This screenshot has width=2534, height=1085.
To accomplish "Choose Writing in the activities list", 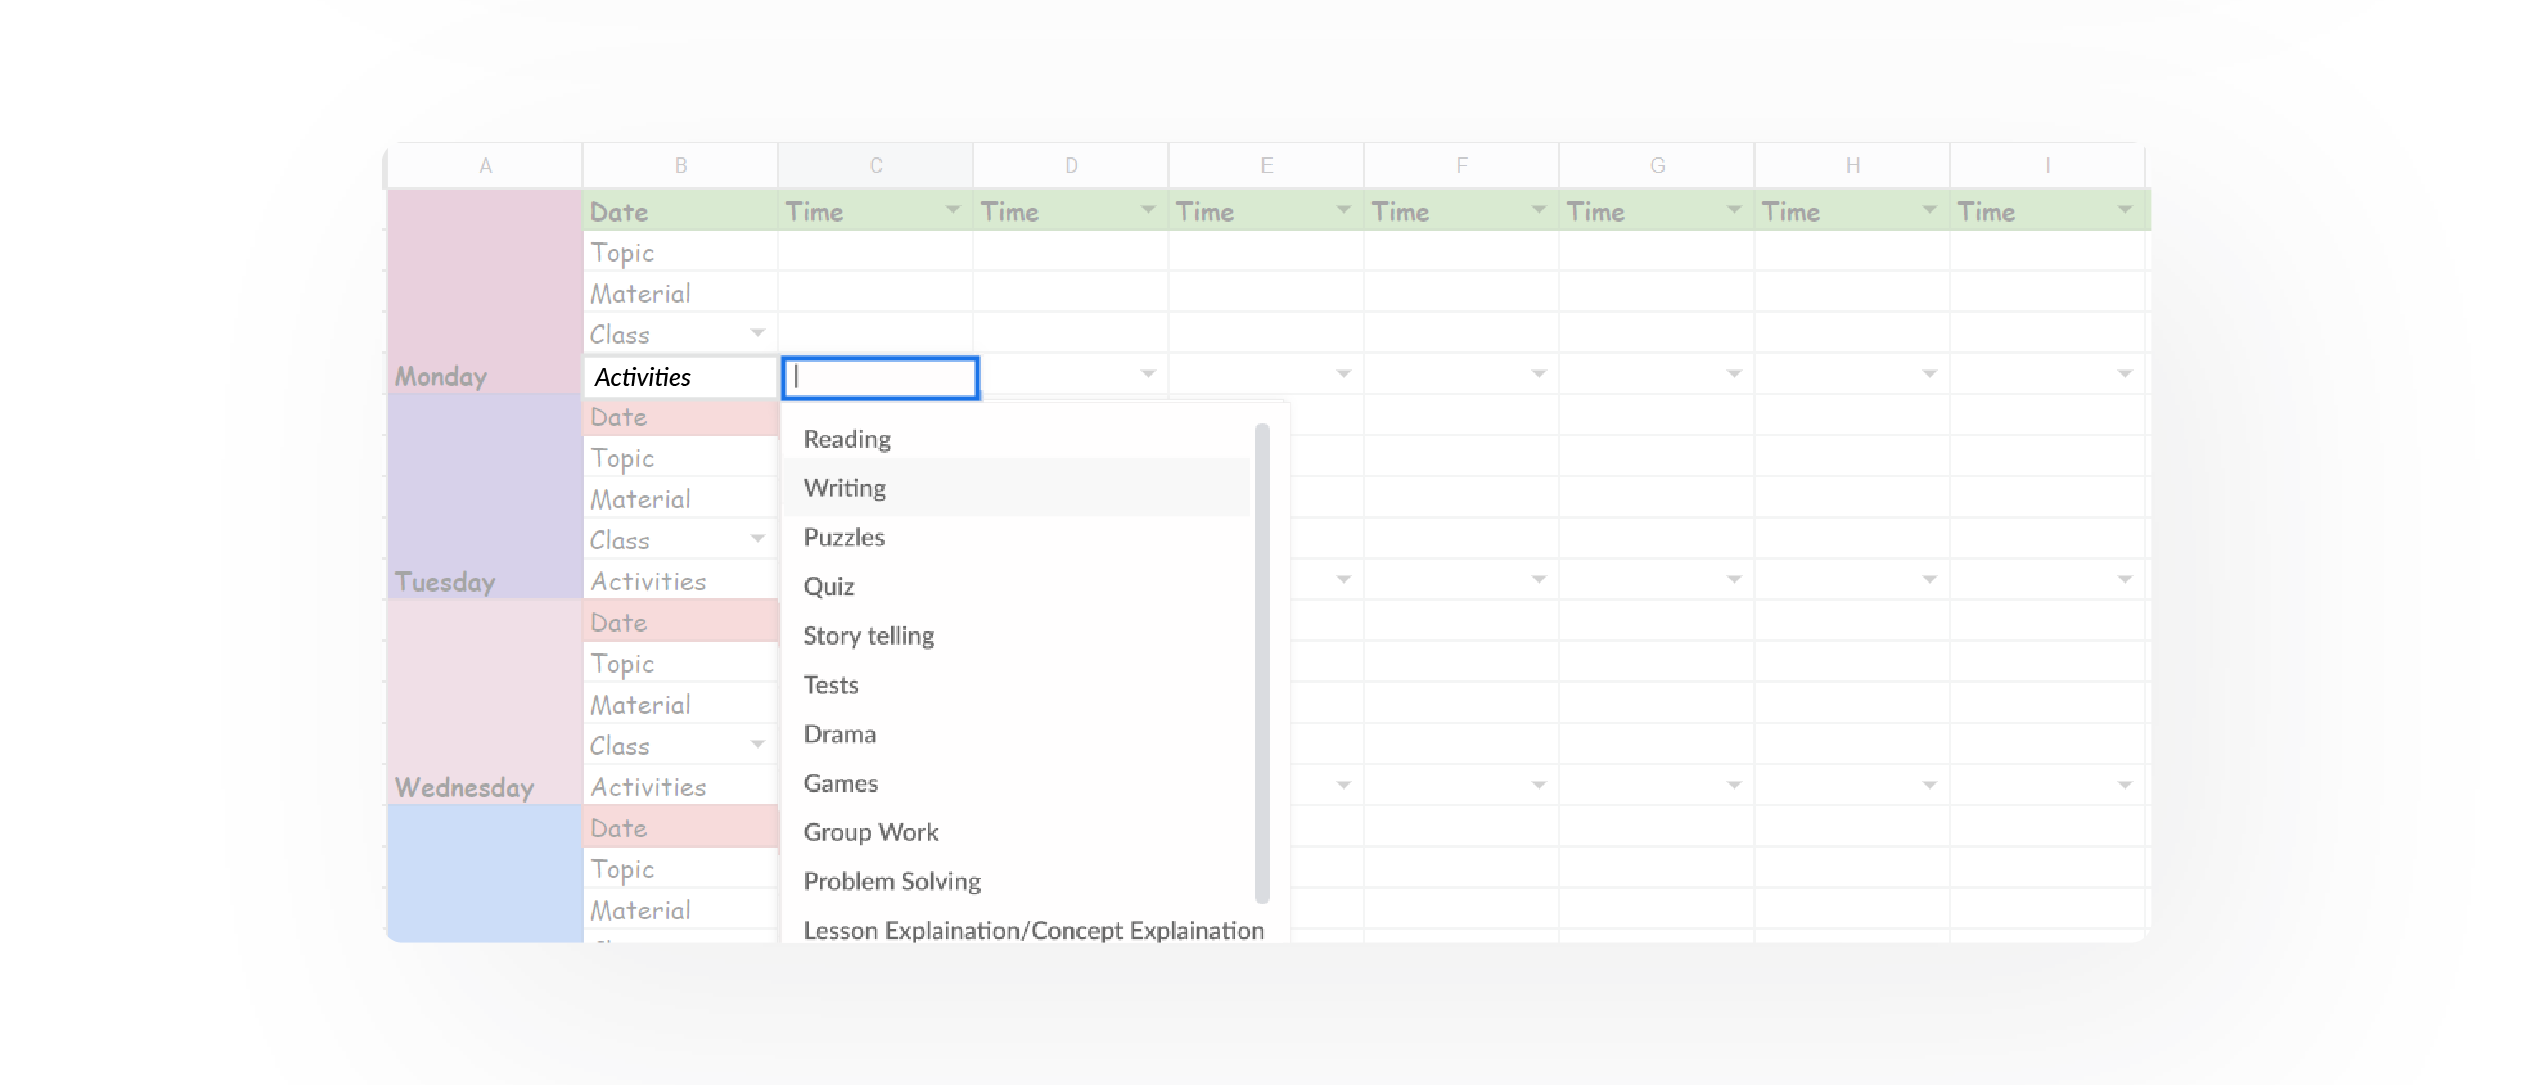I will tap(845, 488).
